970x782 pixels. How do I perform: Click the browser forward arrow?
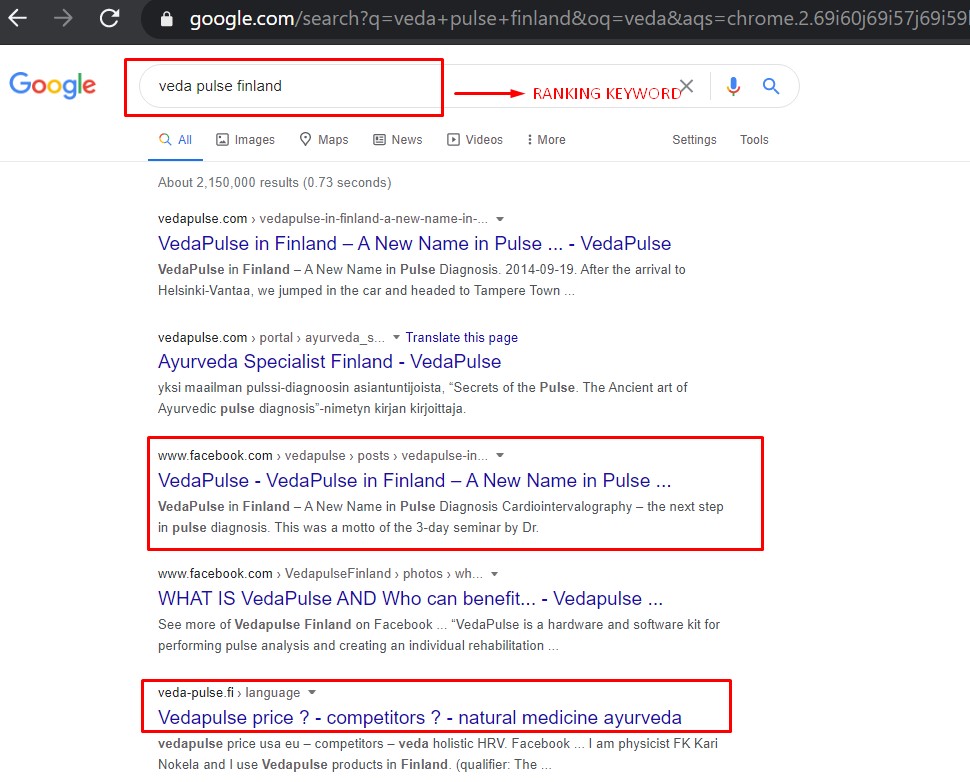(x=63, y=18)
